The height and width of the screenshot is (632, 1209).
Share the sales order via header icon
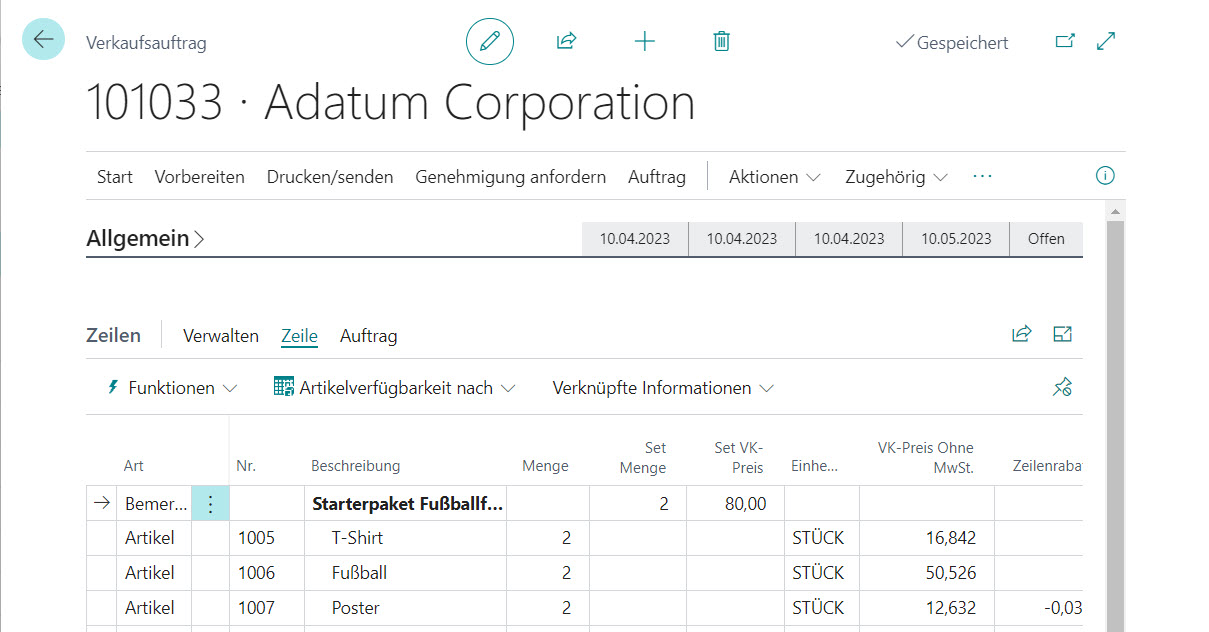point(567,41)
